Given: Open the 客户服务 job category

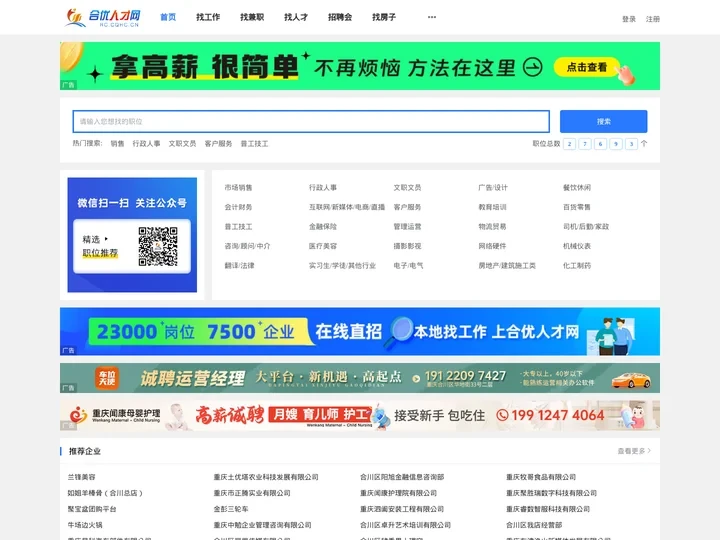Looking at the screenshot, I should pos(407,207).
